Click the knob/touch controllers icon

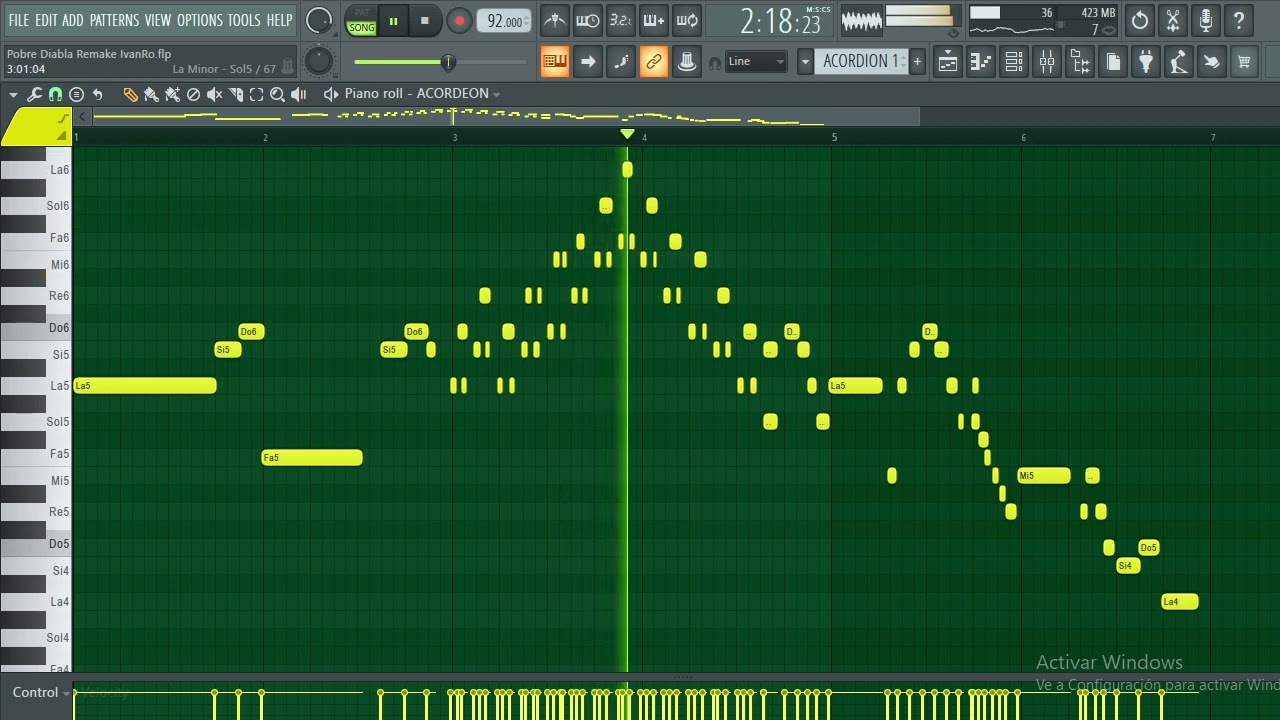(x=687, y=62)
